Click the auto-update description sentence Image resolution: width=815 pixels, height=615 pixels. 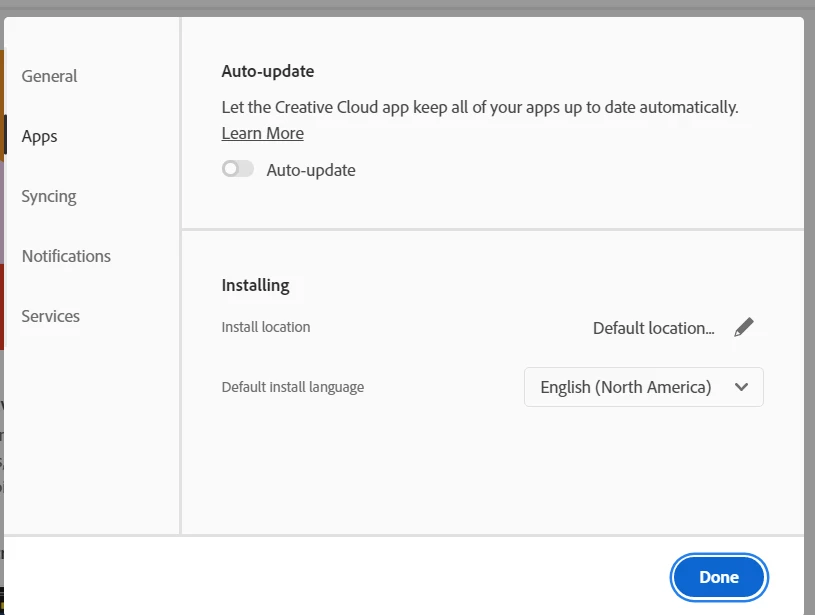click(x=480, y=107)
